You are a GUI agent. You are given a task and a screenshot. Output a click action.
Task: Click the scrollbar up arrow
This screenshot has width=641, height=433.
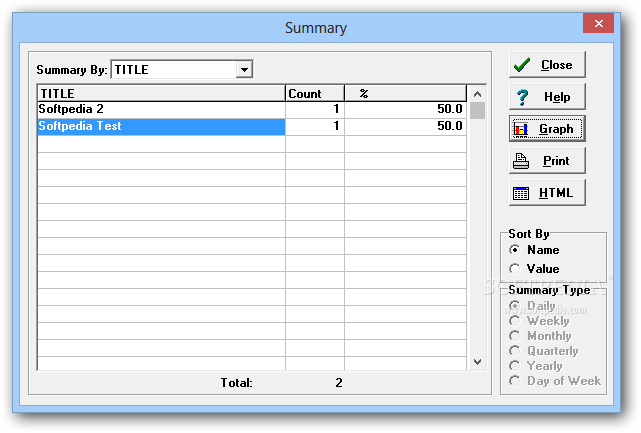point(477,94)
